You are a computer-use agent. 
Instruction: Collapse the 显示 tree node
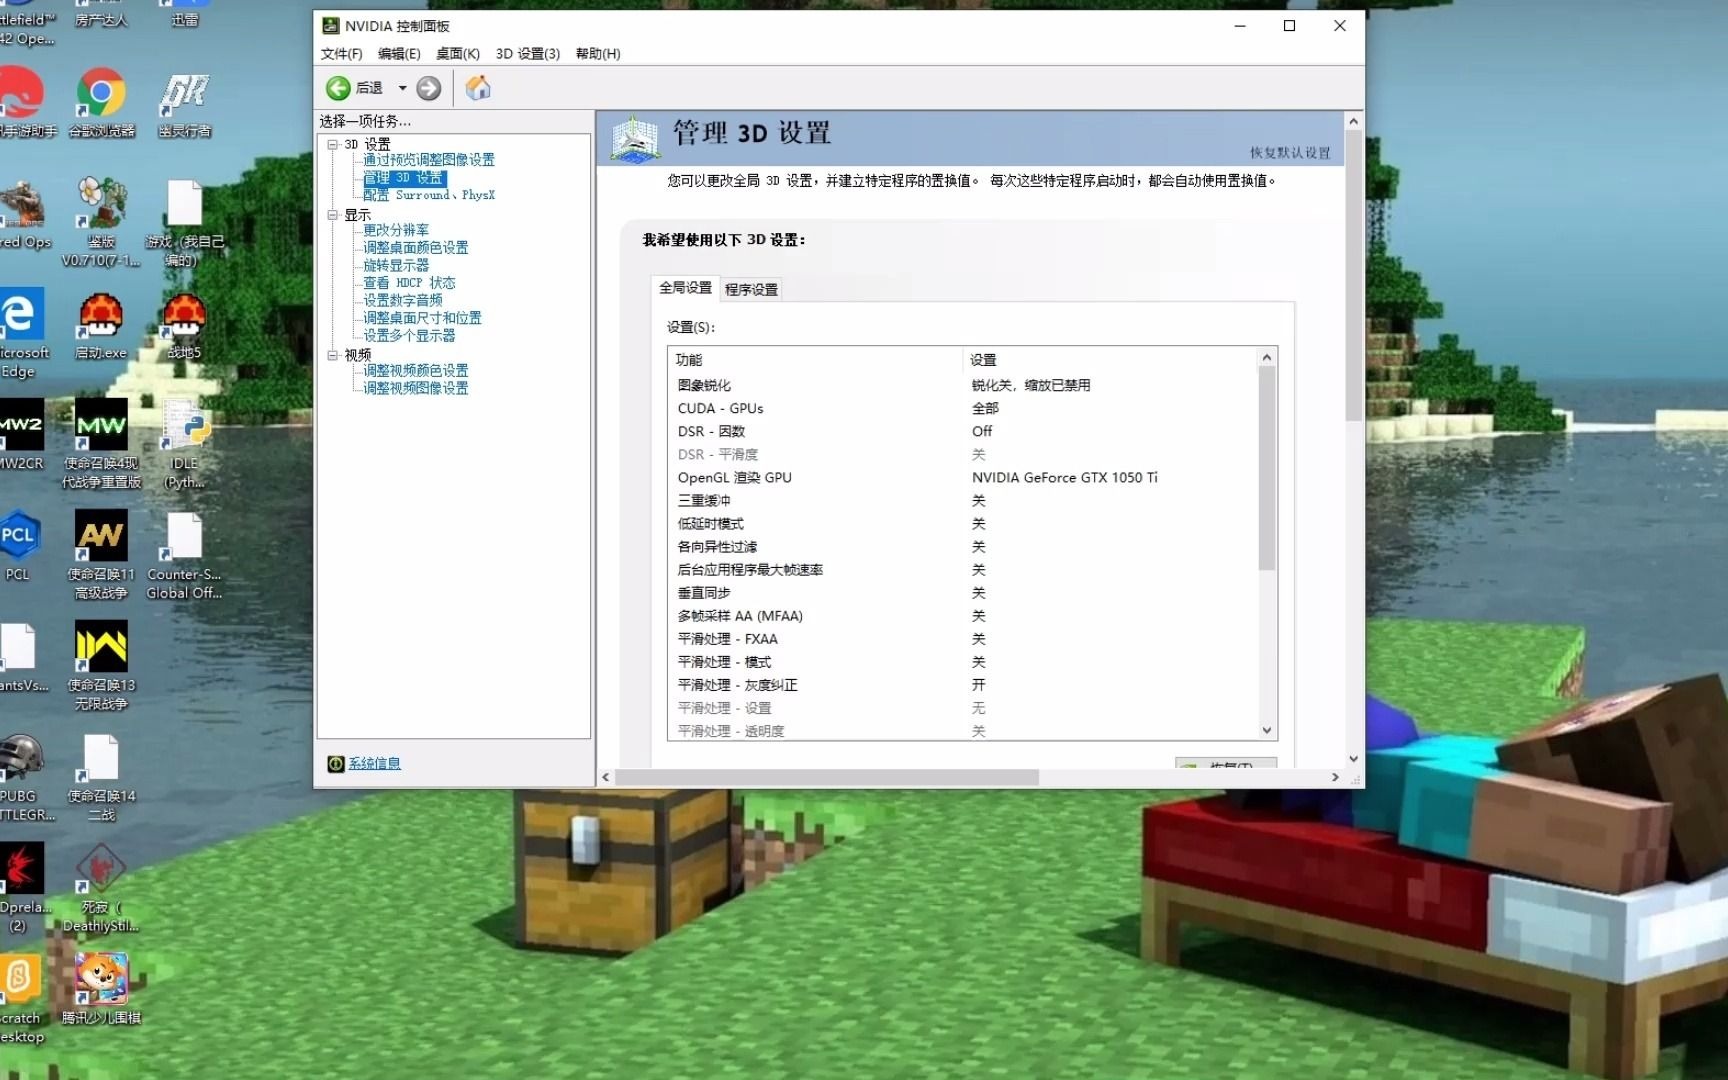click(x=332, y=215)
